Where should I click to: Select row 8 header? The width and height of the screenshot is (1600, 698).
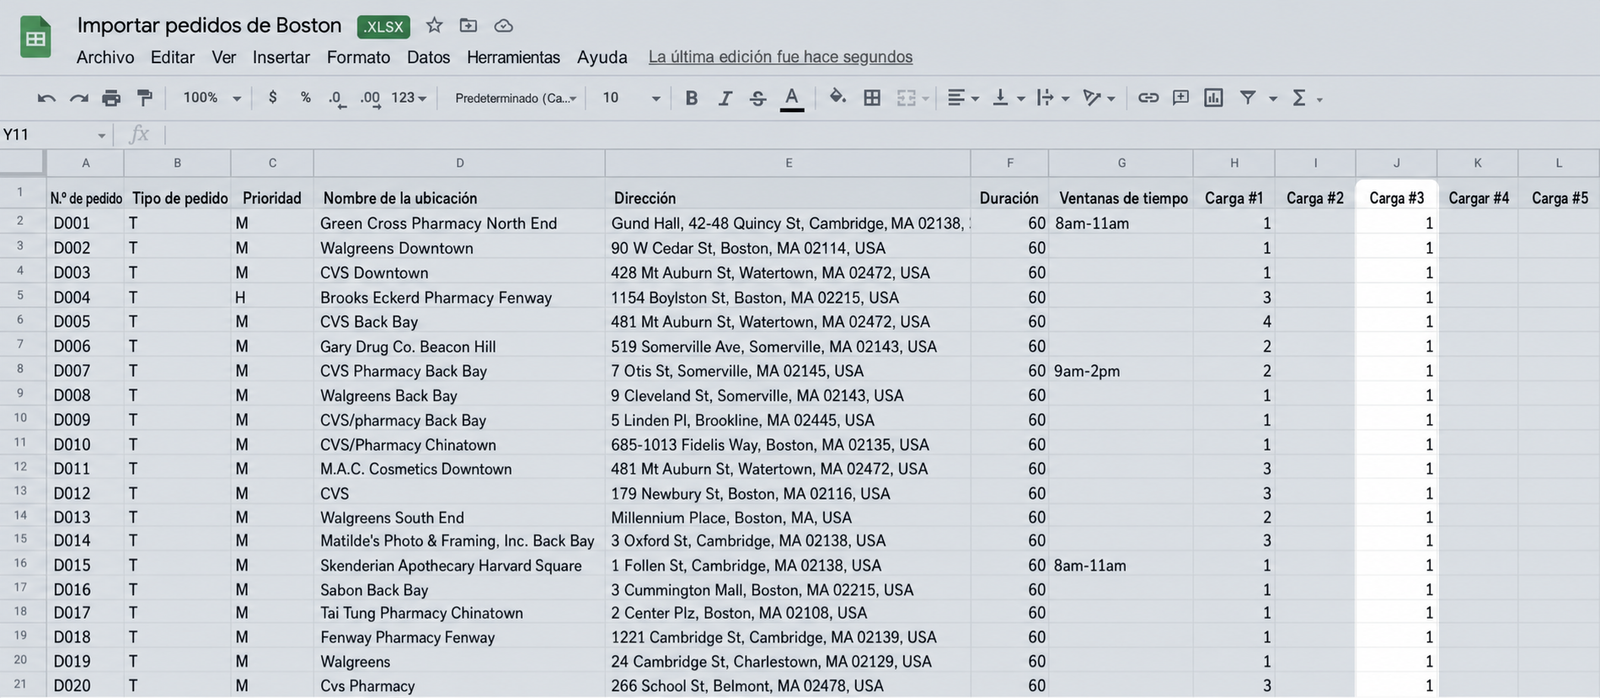click(20, 369)
